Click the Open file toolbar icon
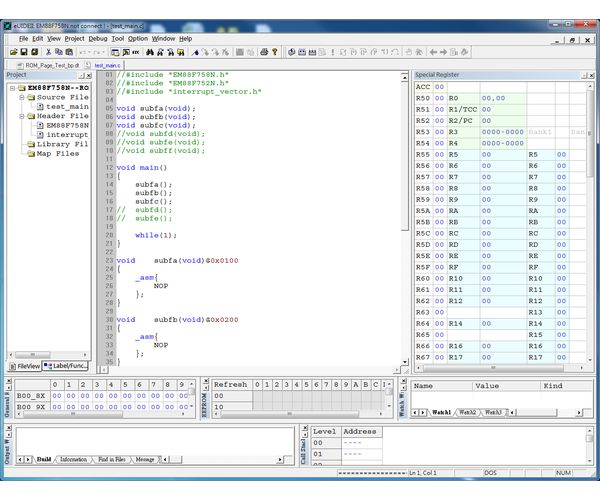The image size is (600, 500). coord(14,51)
